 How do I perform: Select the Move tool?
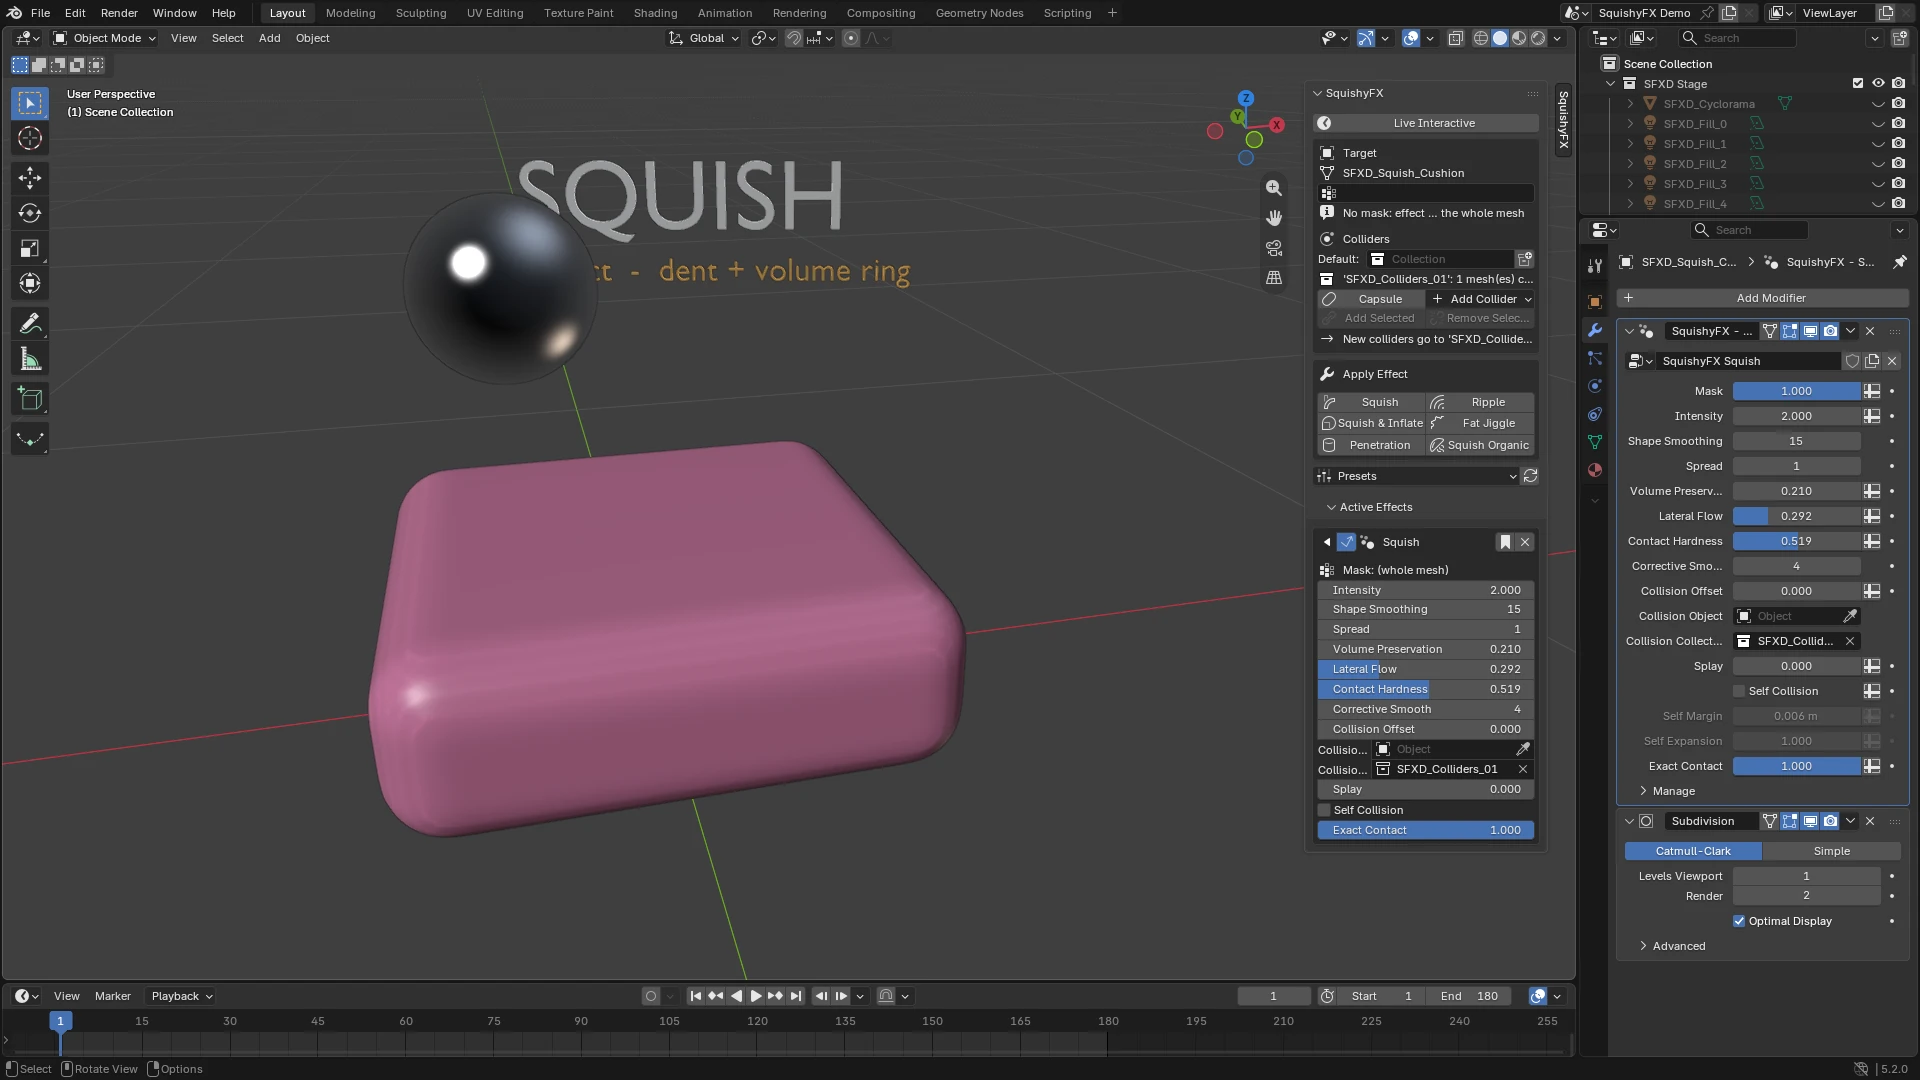(30, 178)
